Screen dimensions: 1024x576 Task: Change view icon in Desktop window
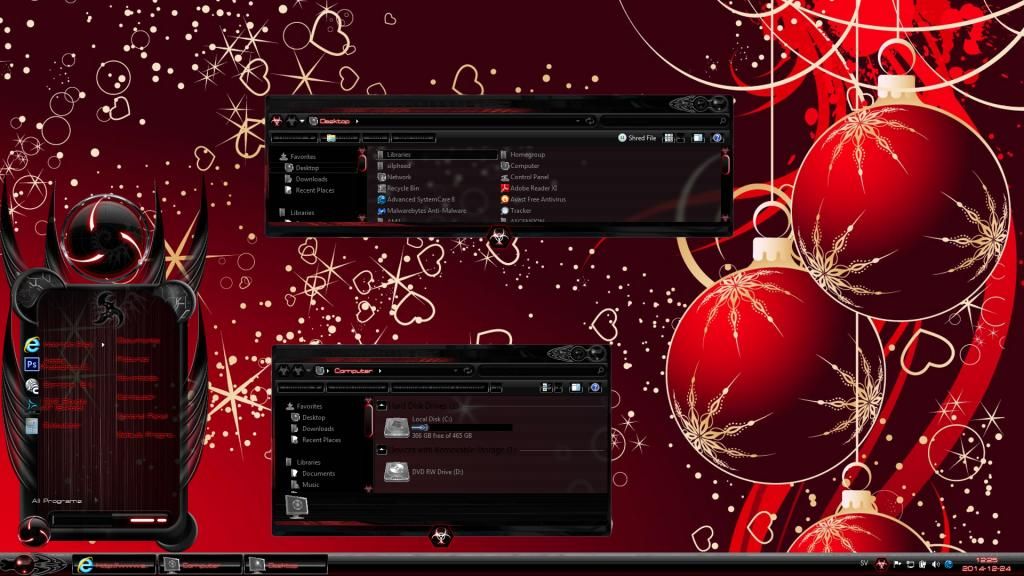click(x=668, y=138)
